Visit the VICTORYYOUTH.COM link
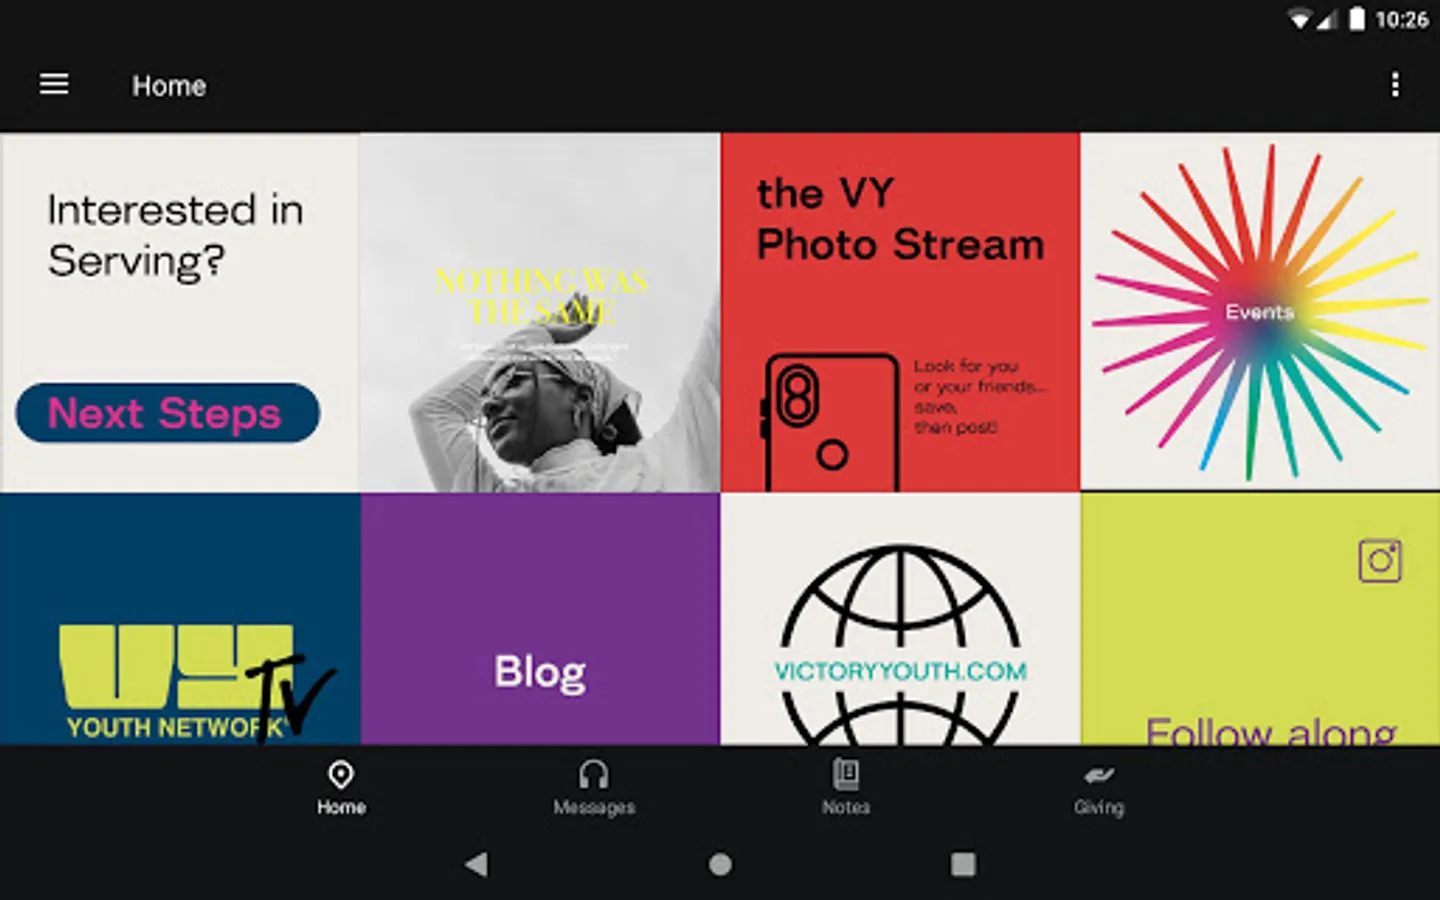This screenshot has width=1440, height=900. coord(900,671)
